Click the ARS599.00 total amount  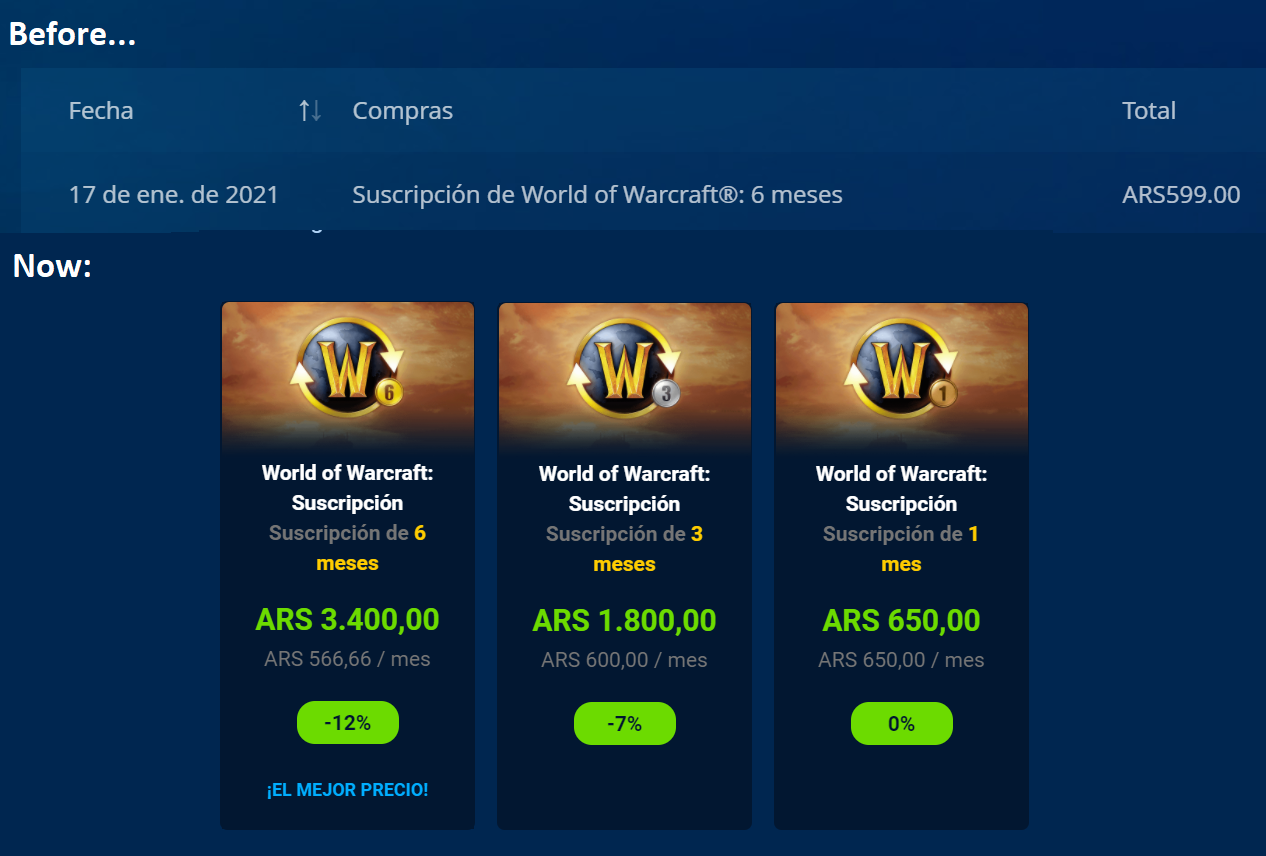pyautogui.click(x=1181, y=194)
